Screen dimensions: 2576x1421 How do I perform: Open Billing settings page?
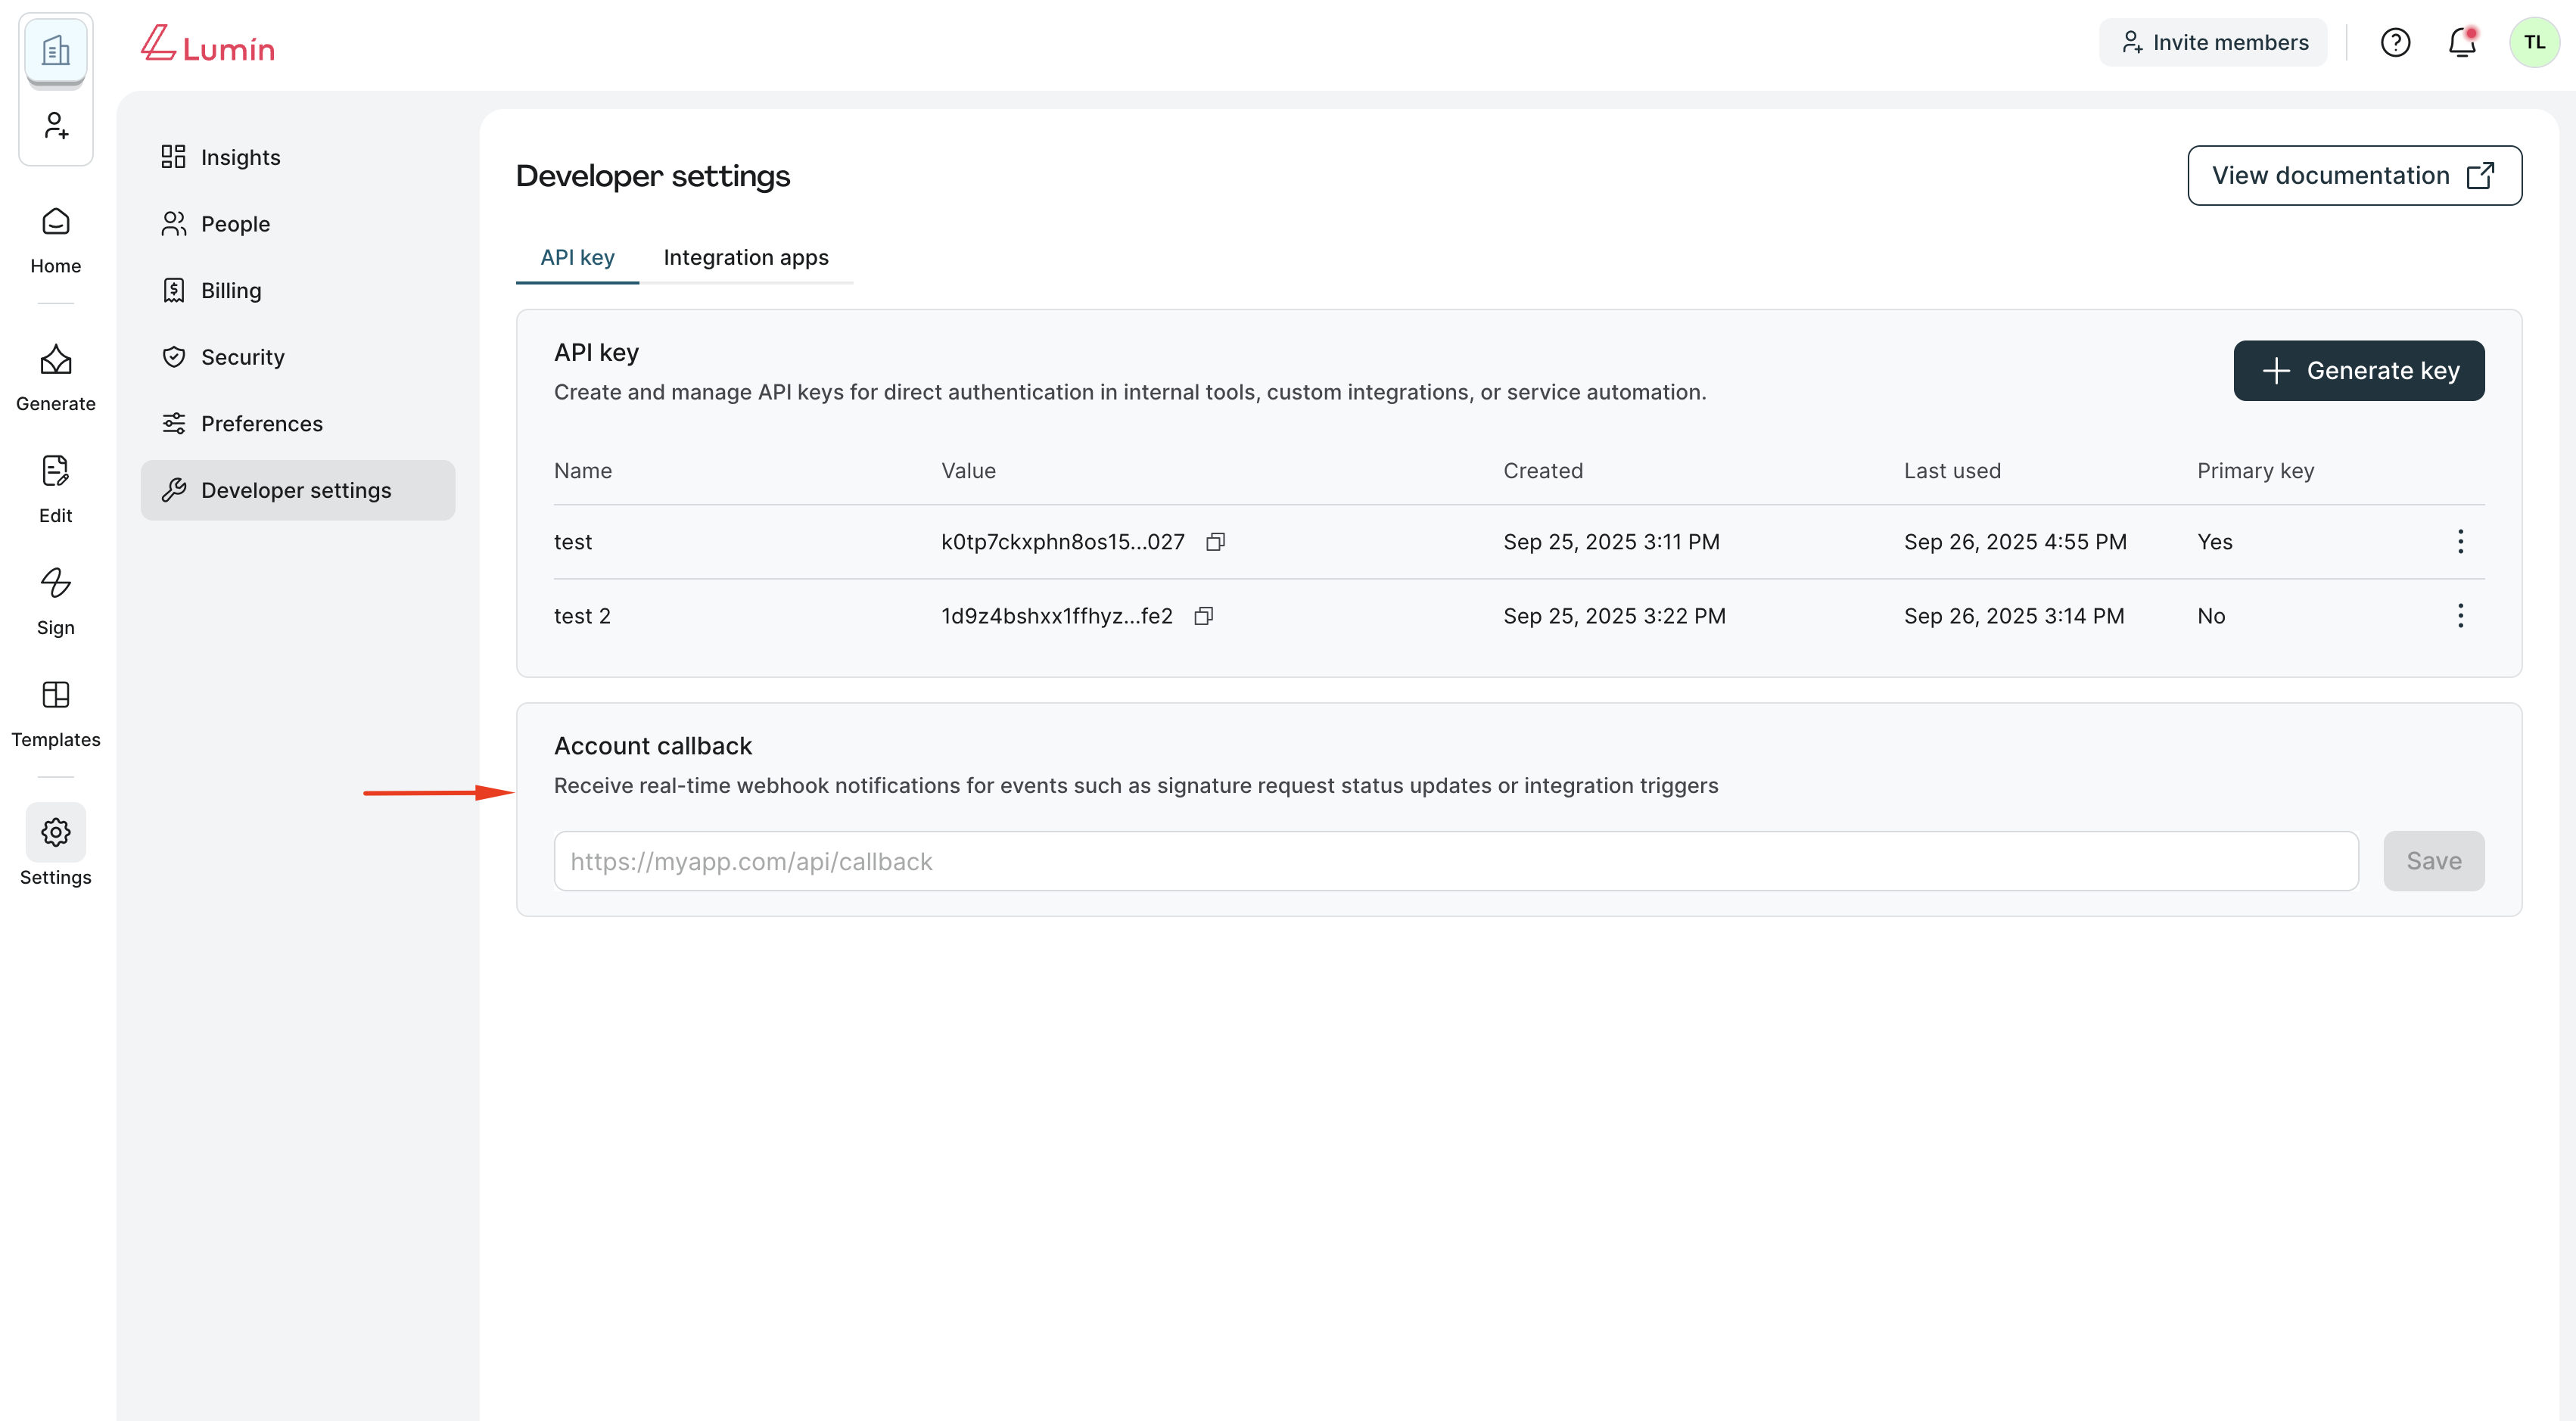[x=231, y=291]
